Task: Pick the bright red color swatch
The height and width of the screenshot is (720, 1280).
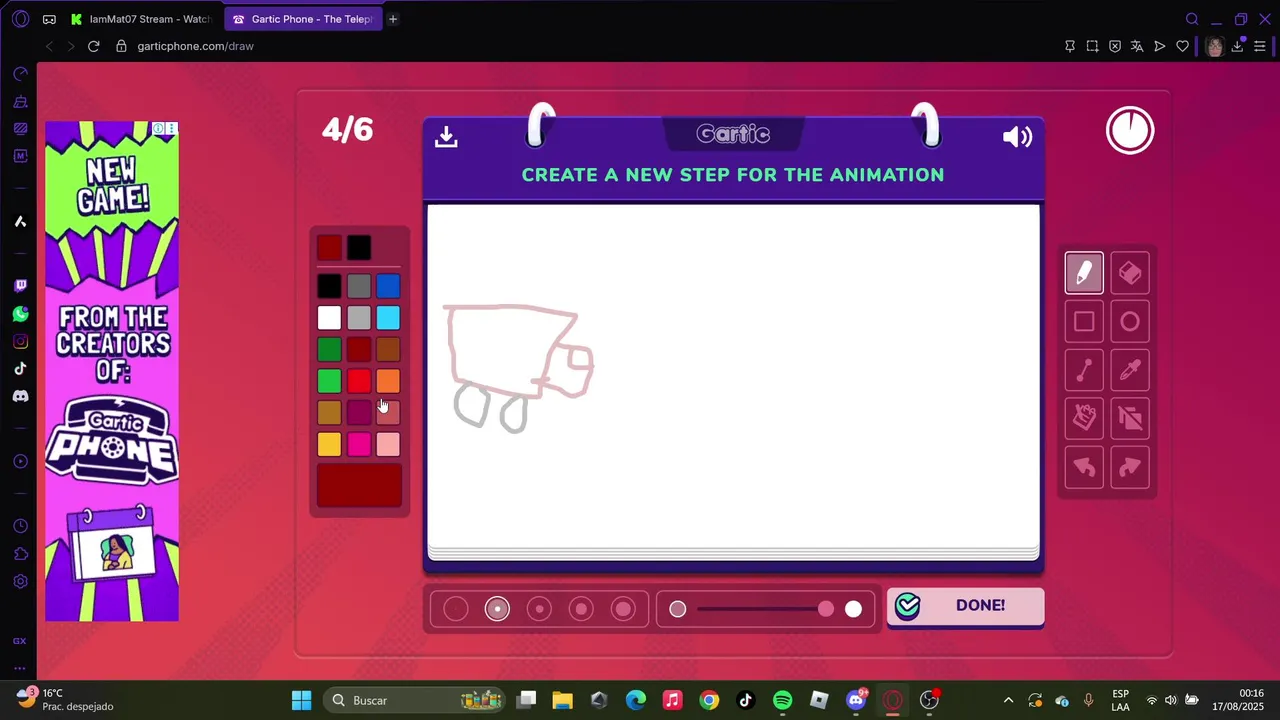Action: 359,381
